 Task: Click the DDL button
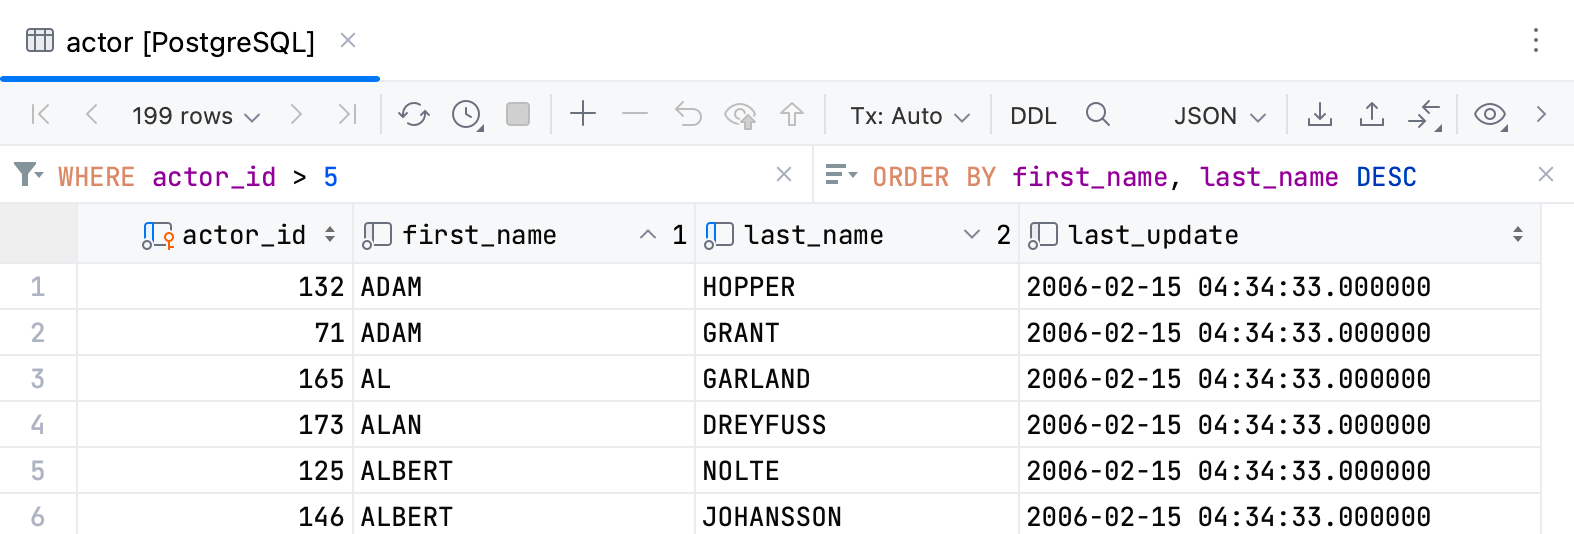click(1033, 116)
